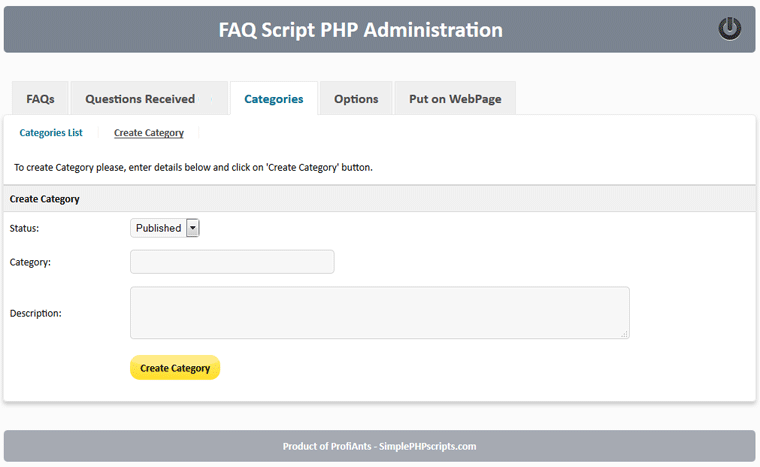Click the 'To create Category please' instruction text
This screenshot has width=760, height=467.
click(193, 167)
